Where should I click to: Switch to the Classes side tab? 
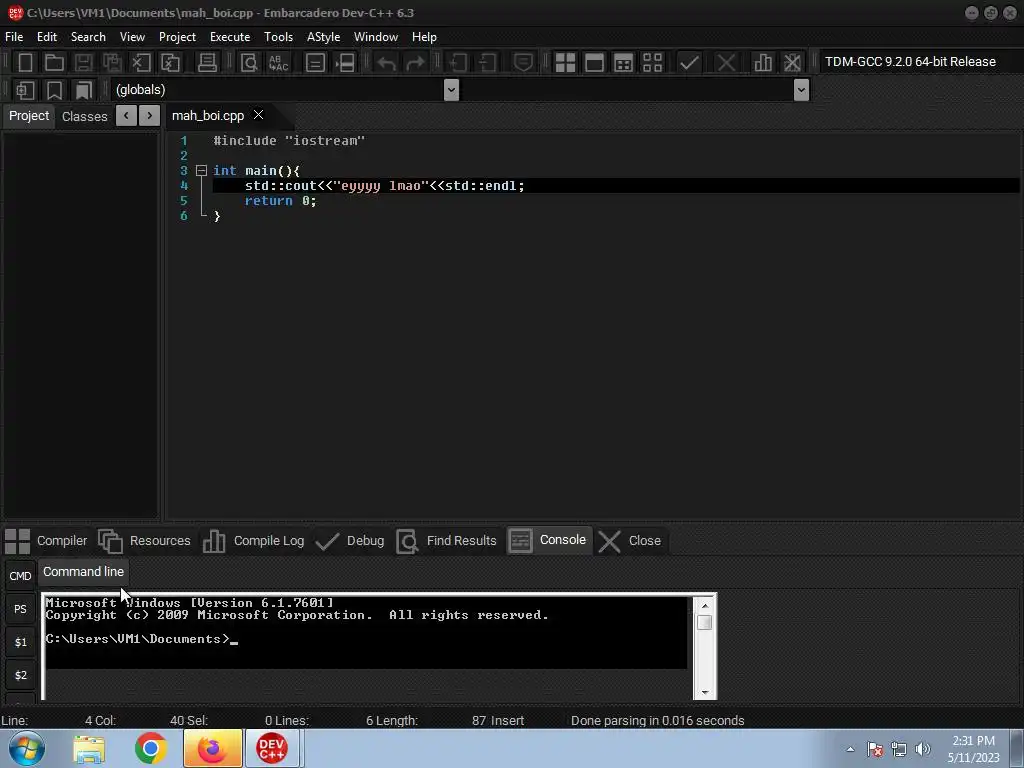point(84,116)
